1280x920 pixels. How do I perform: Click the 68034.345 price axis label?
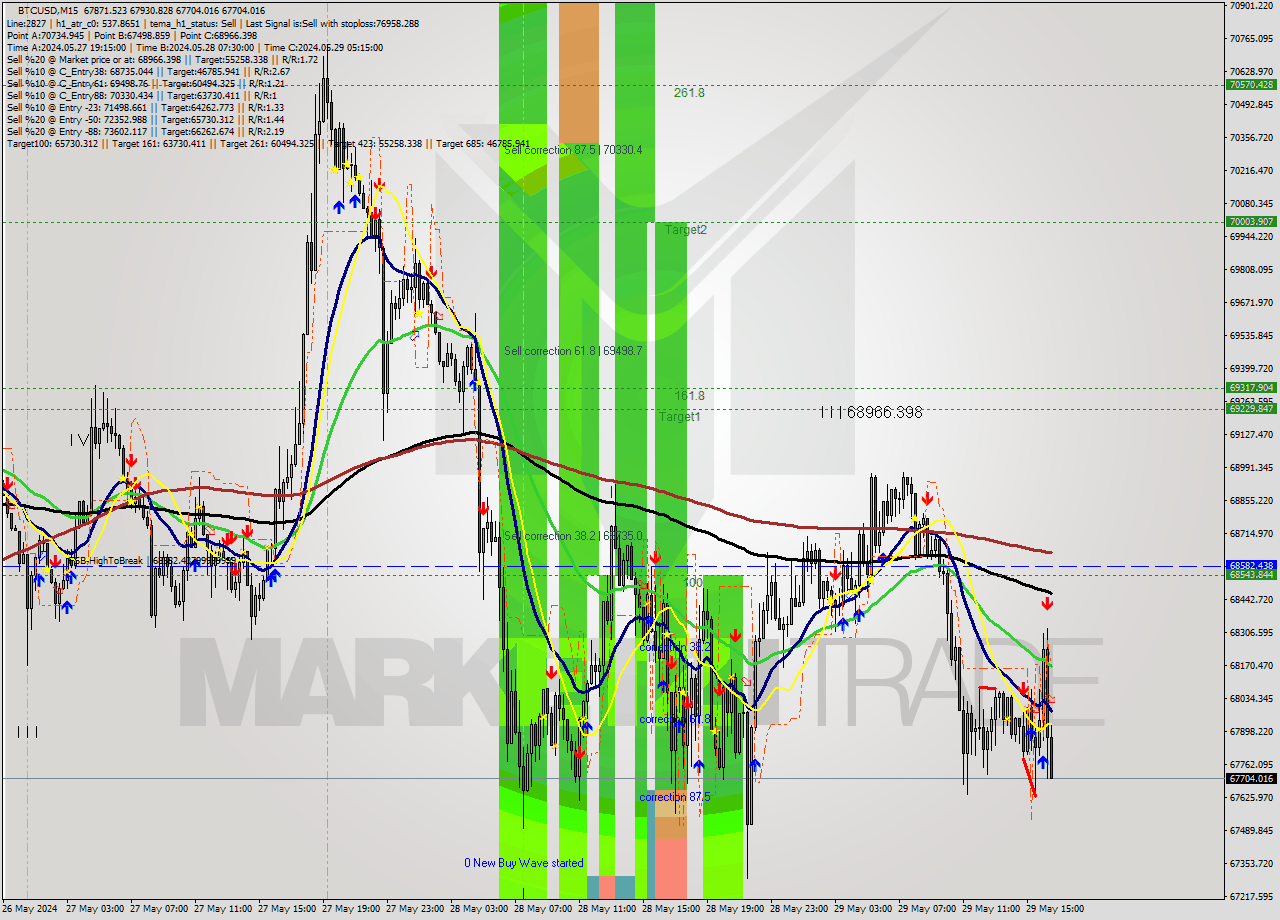(1252, 698)
